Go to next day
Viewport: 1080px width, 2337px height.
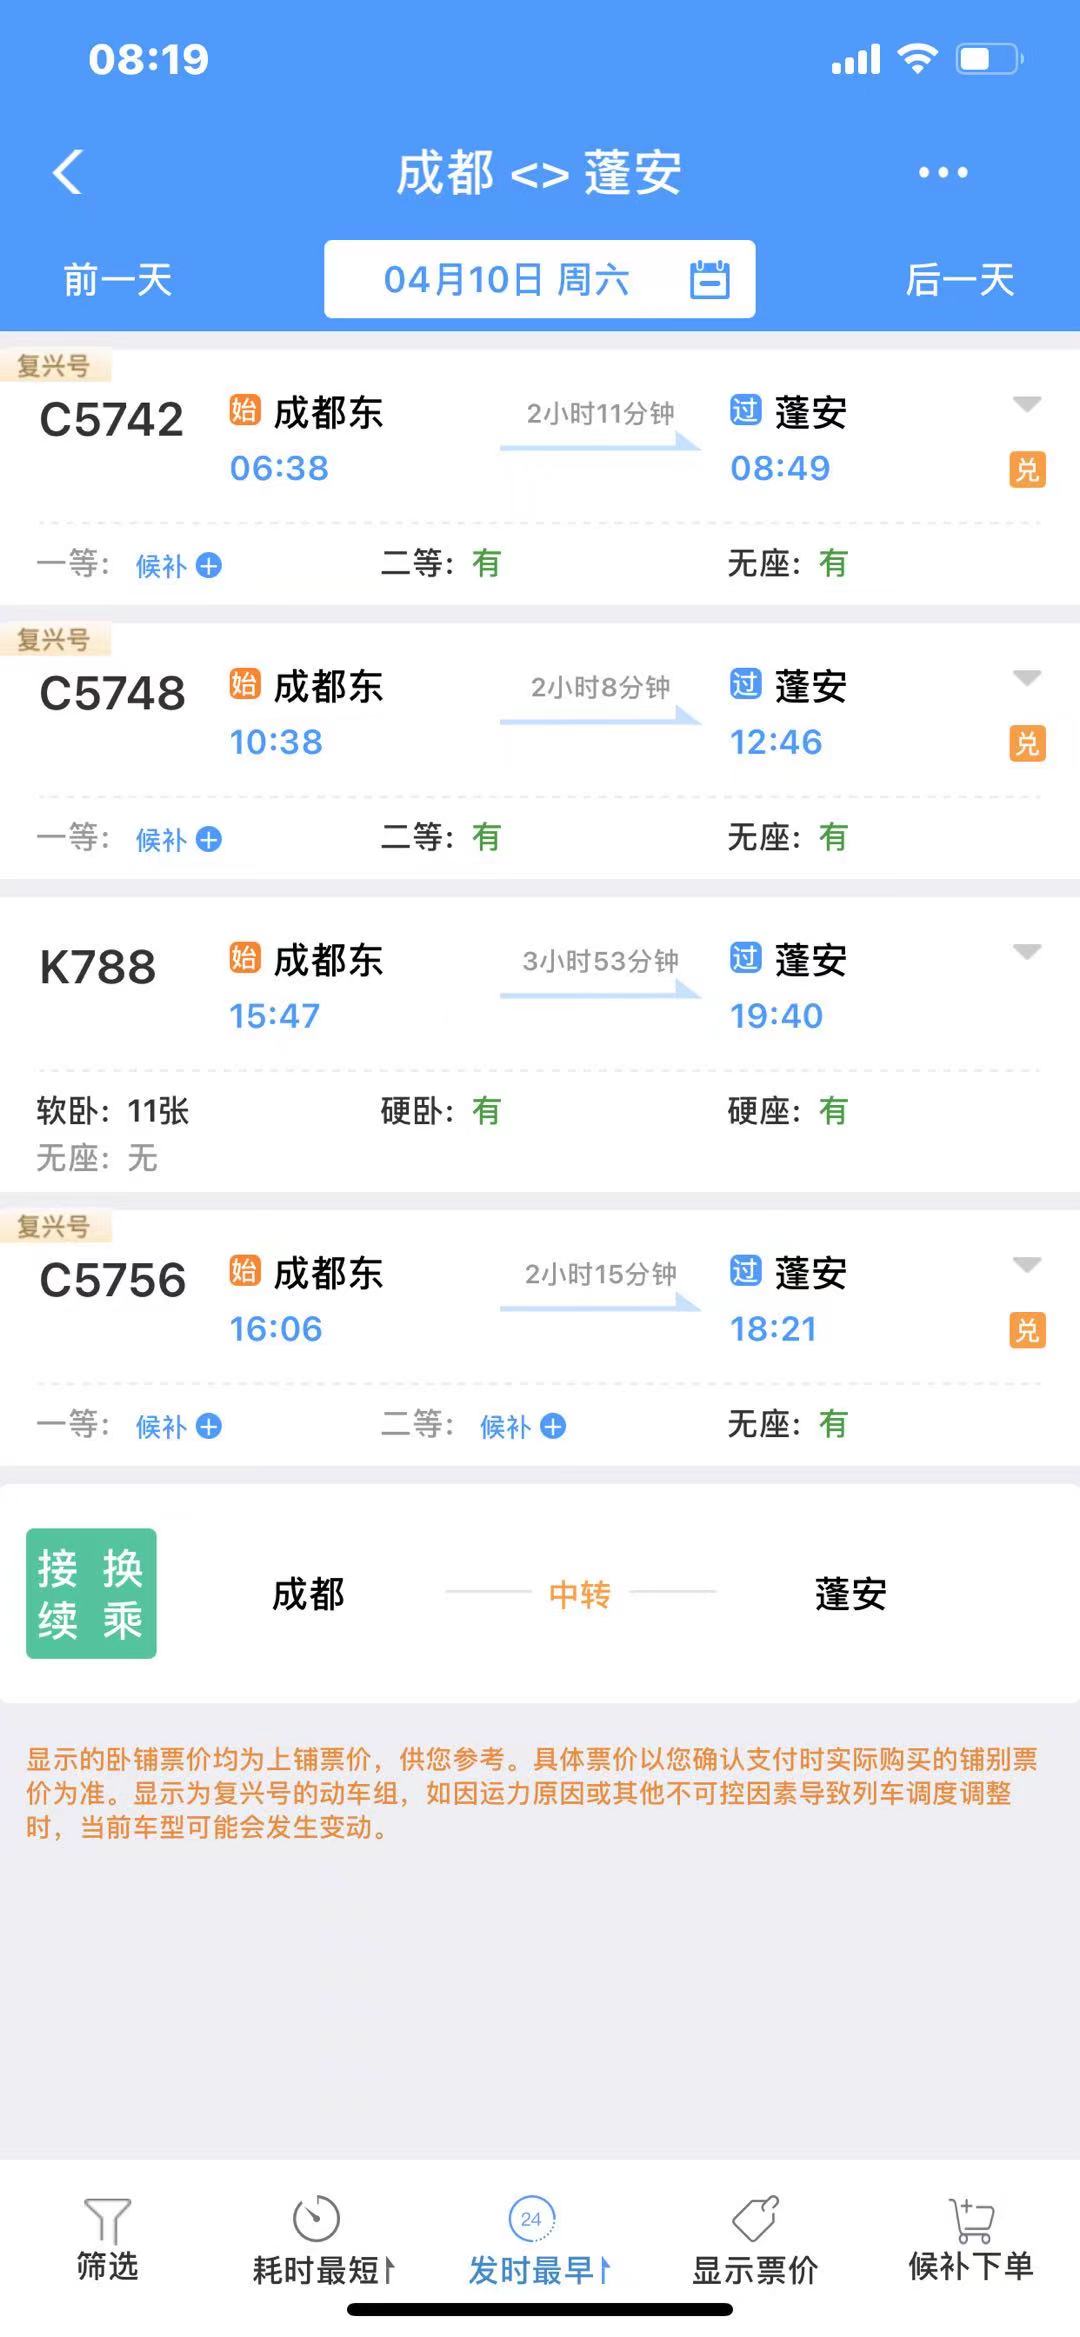(x=959, y=280)
